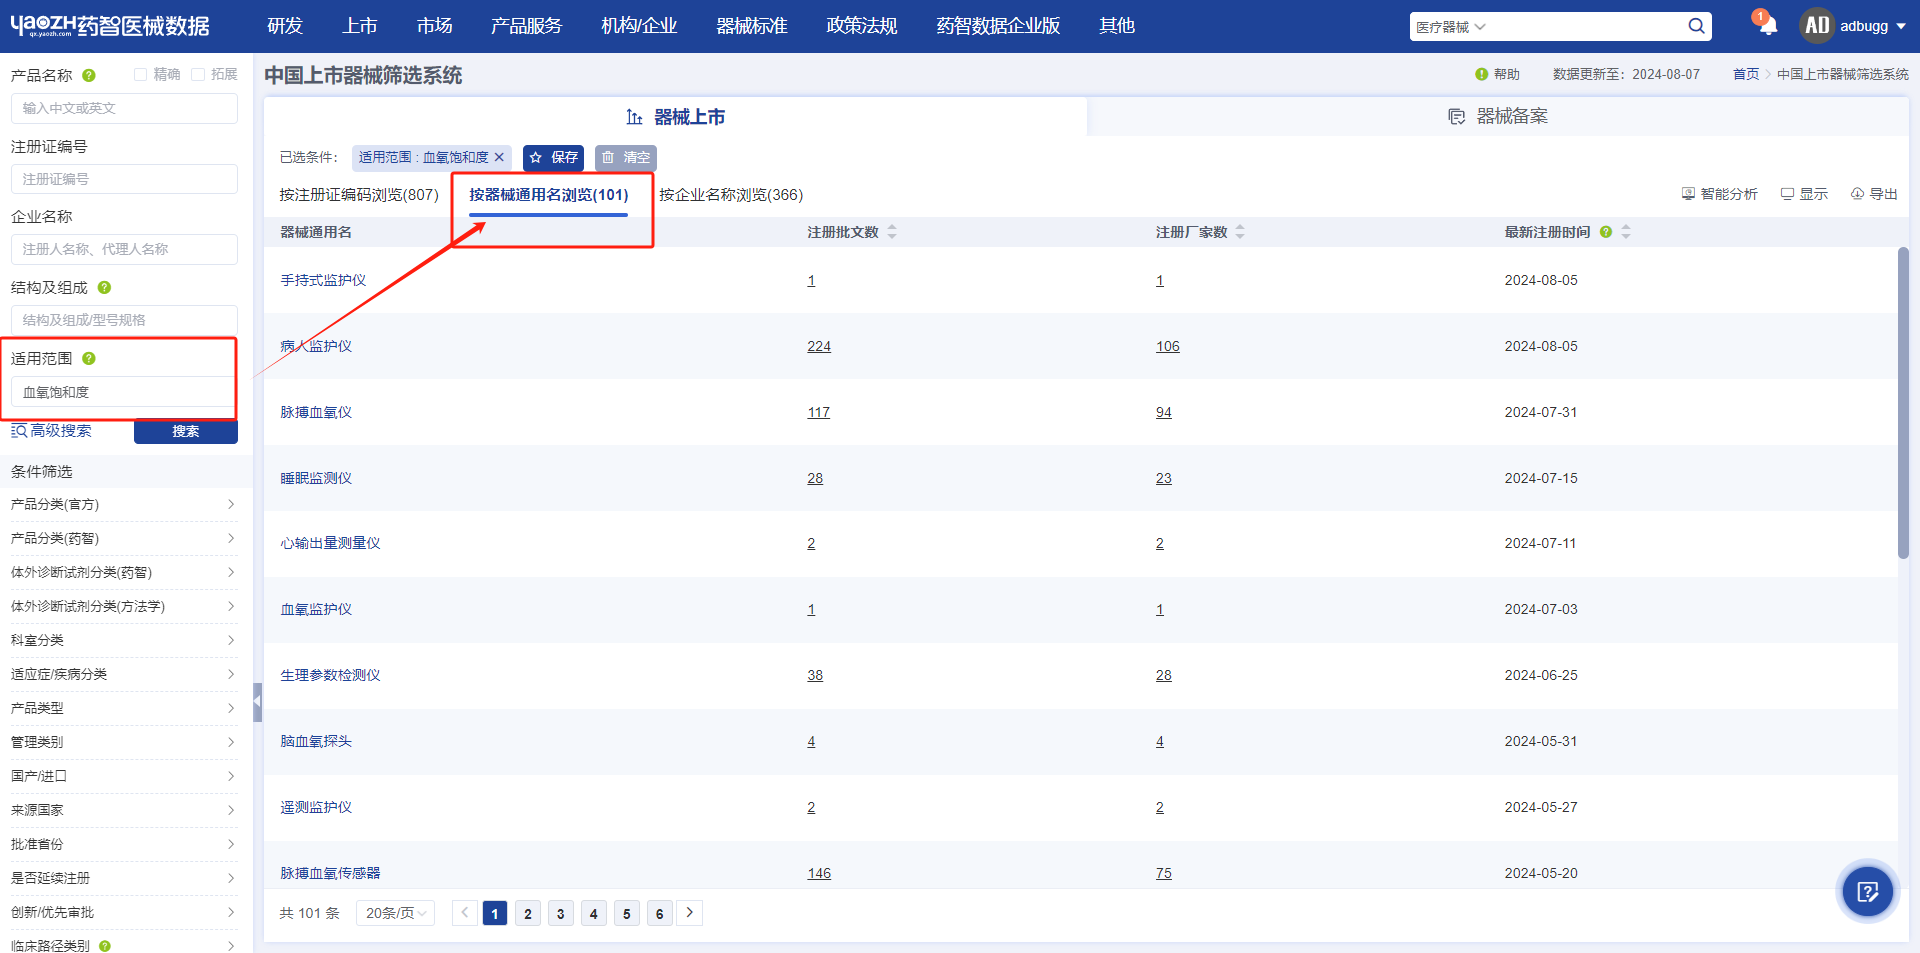Open the notification bell icon
1920x953 pixels.
(1767, 26)
